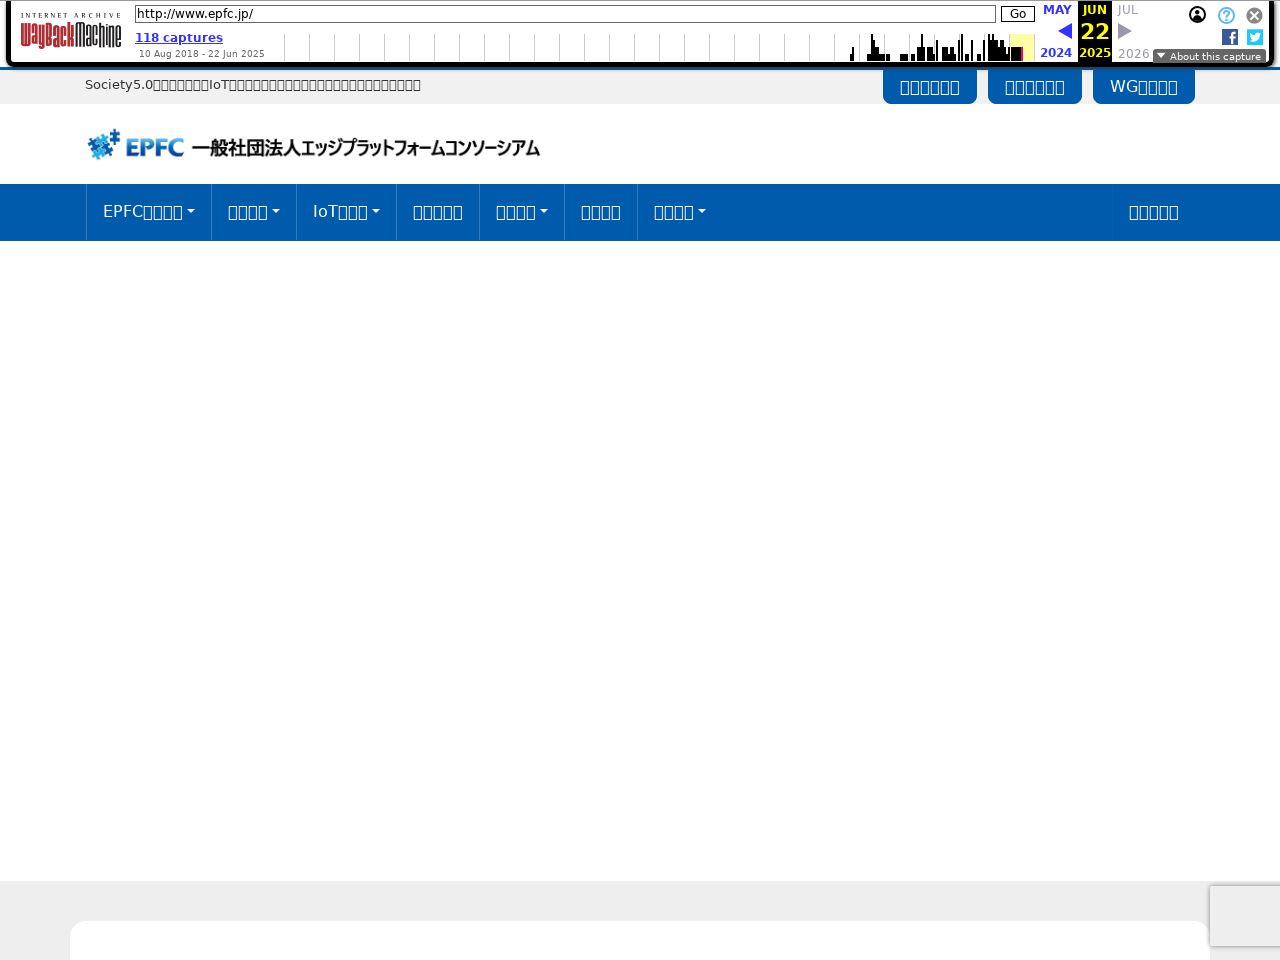Open the user account icon
Viewport: 1280px width, 960px height.
pyautogui.click(x=1197, y=15)
